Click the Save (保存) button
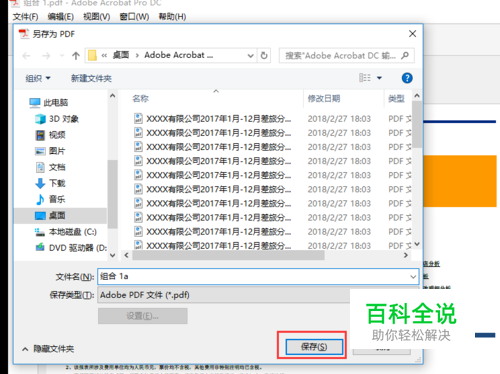500x374 pixels. pyautogui.click(x=314, y=347)
